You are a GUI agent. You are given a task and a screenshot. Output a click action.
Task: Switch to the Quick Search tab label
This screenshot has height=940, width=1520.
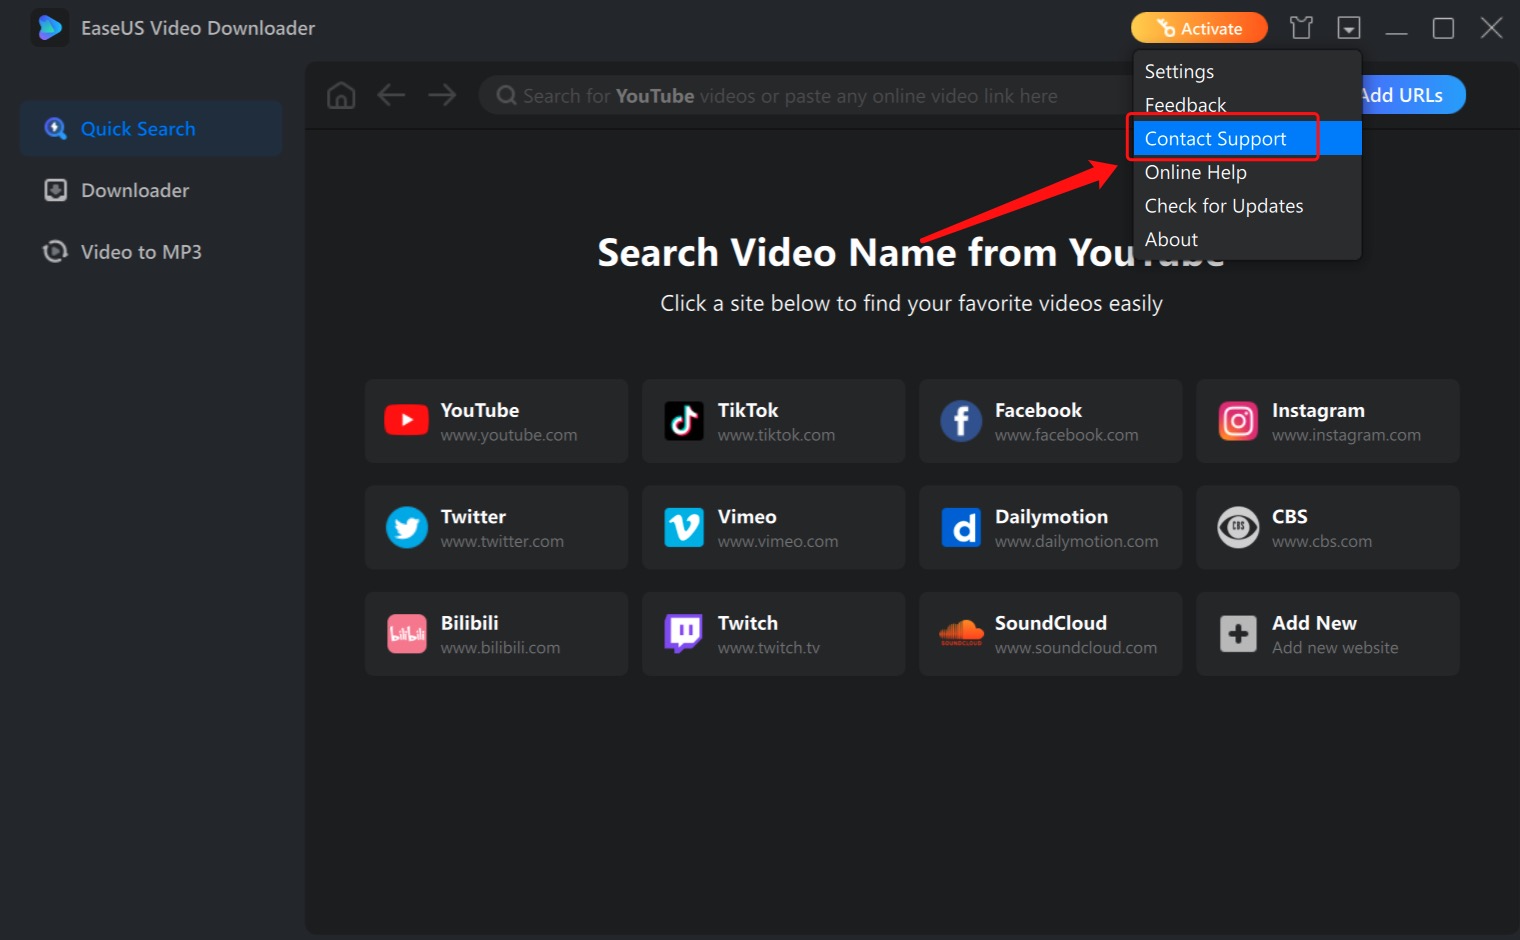pyautogui.click(x=138, y=129)
